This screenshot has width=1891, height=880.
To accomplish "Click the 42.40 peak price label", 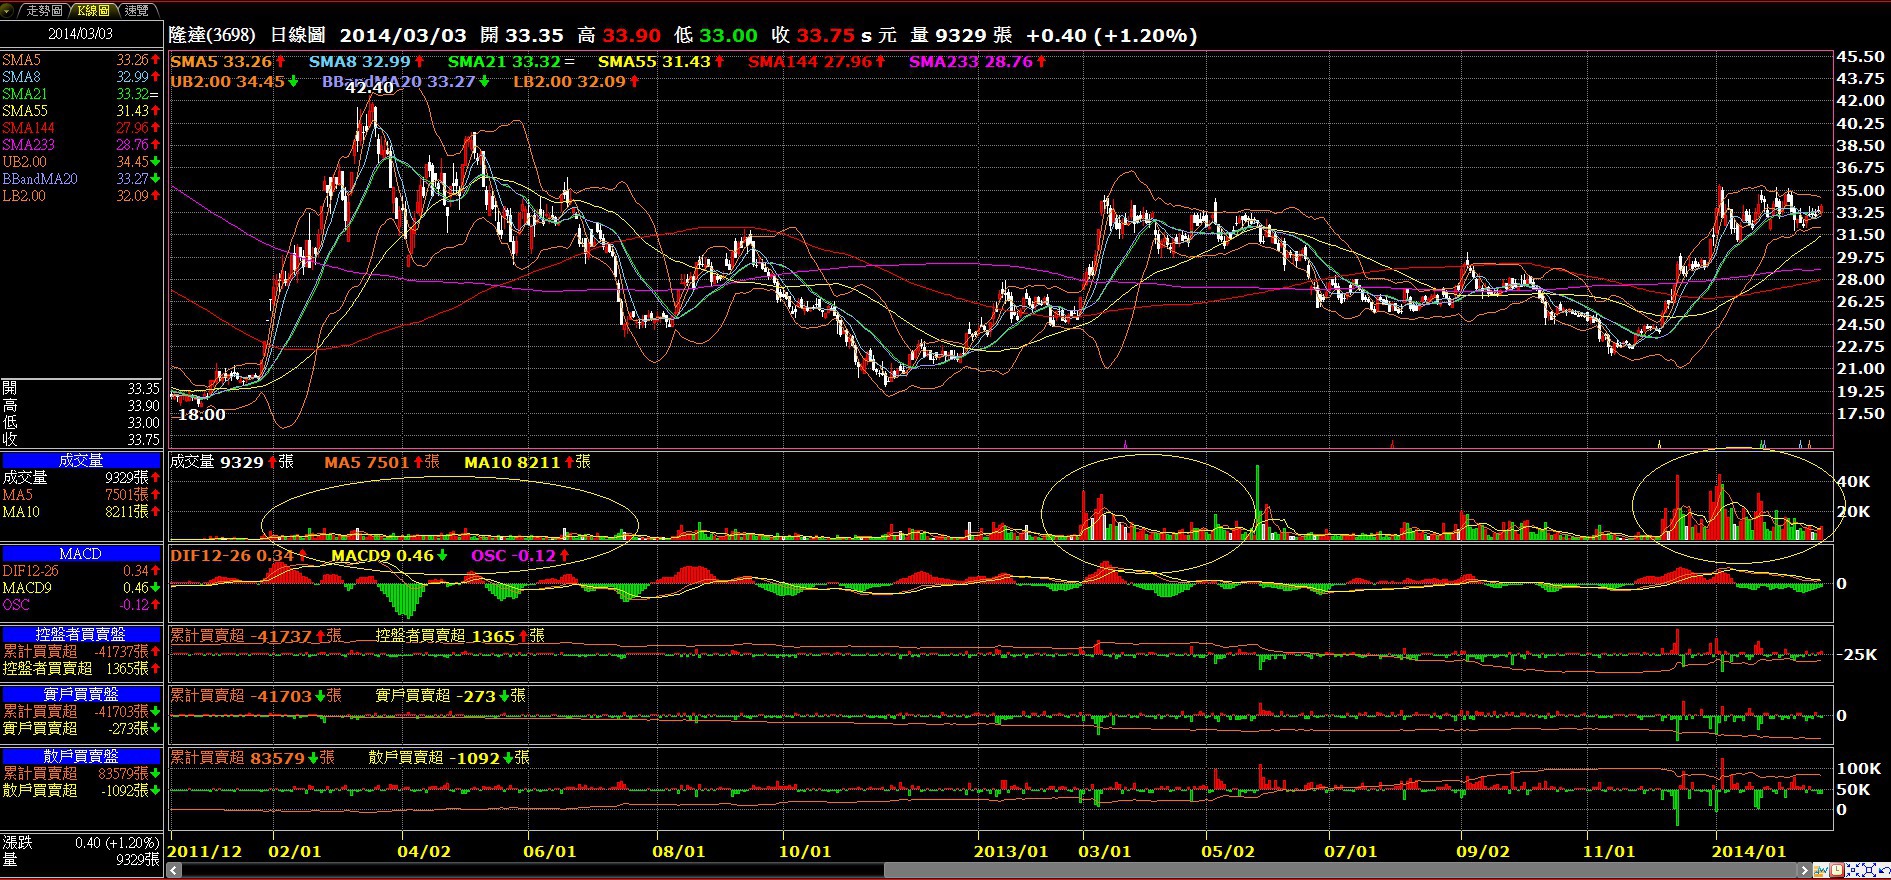I will coord(369,89).
